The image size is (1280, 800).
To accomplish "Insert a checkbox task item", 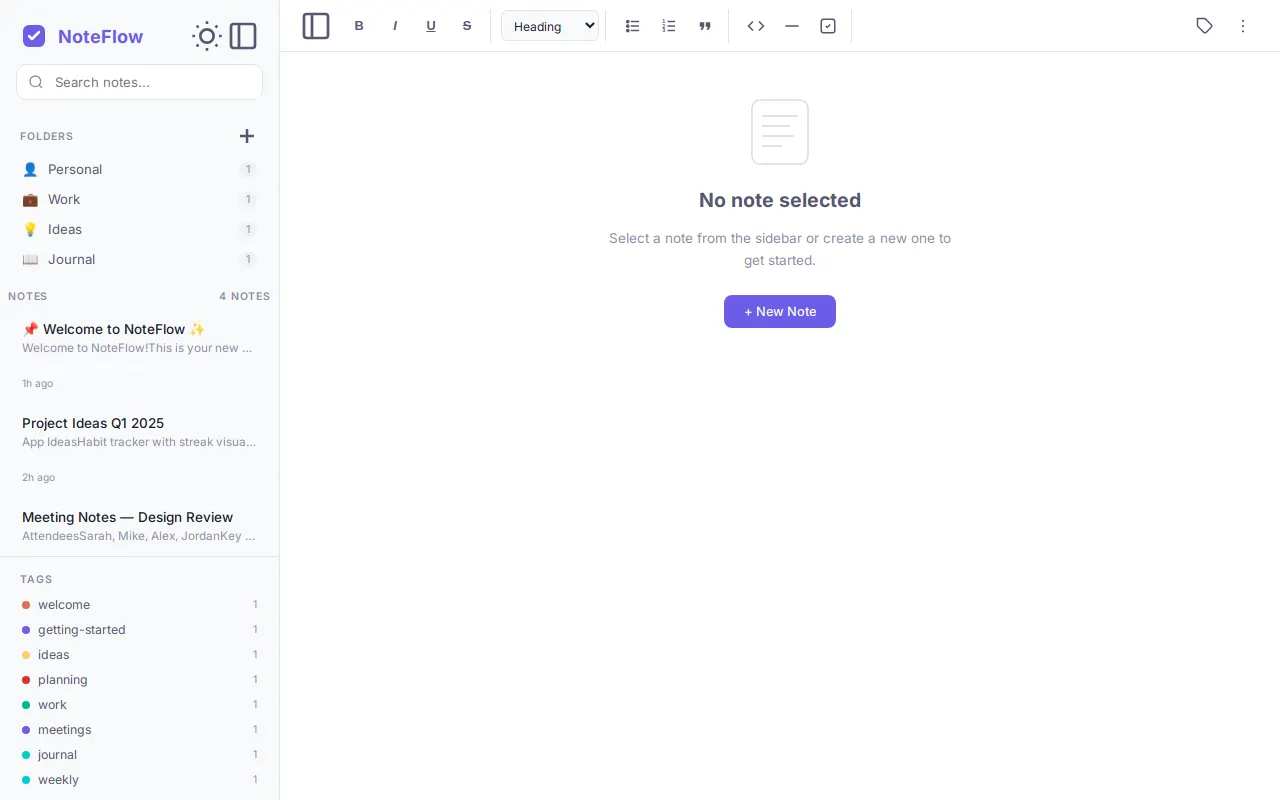I will [x=828, y=26].
